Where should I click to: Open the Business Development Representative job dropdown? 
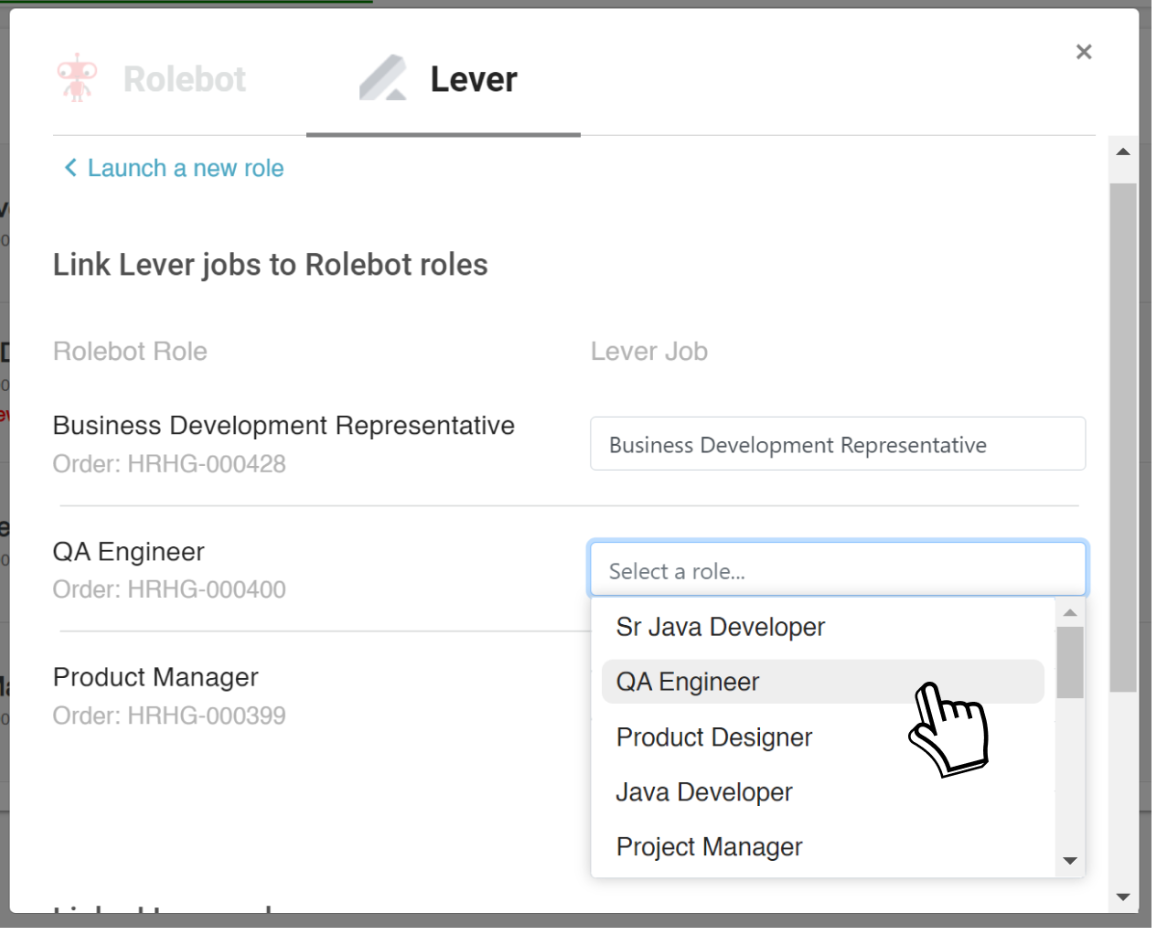(x=838, y=443)
